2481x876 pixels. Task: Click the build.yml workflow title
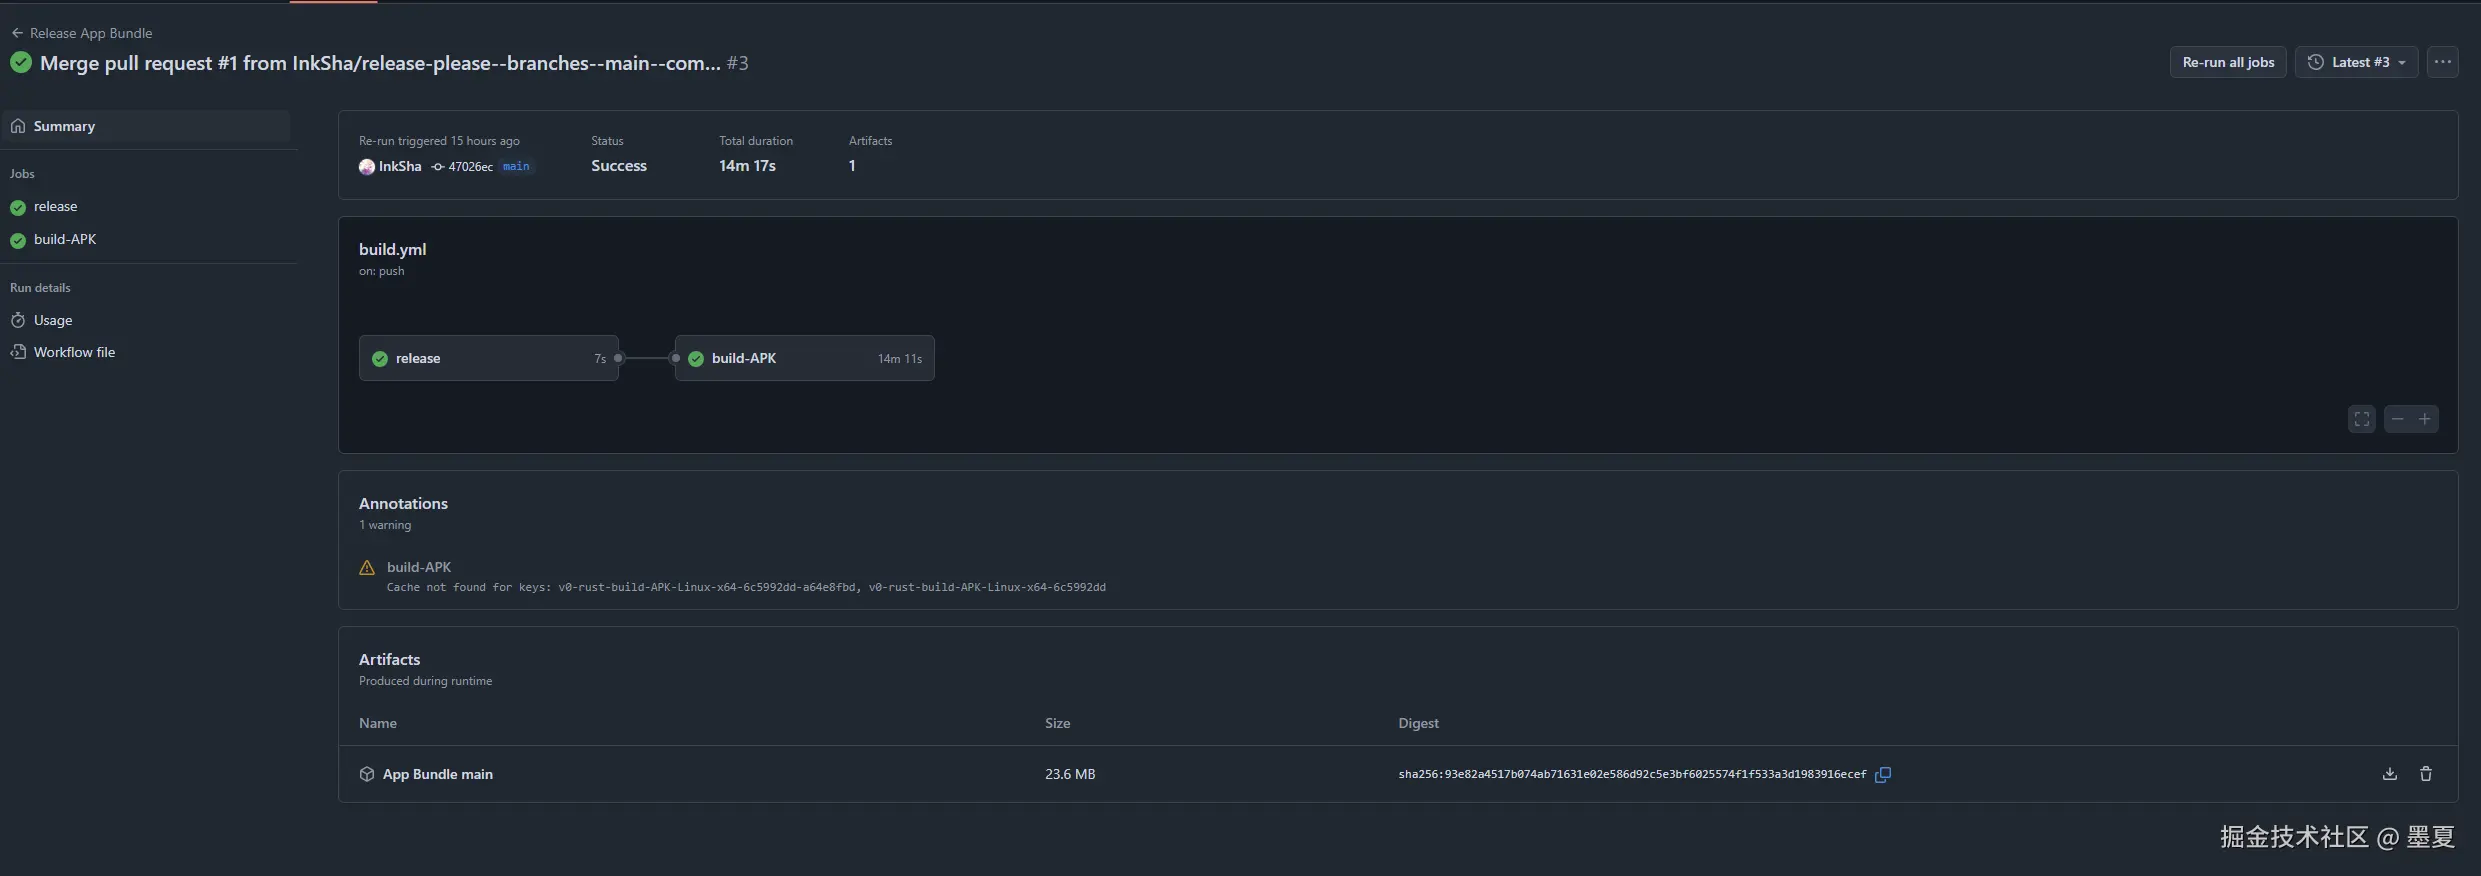pos(393,249)
